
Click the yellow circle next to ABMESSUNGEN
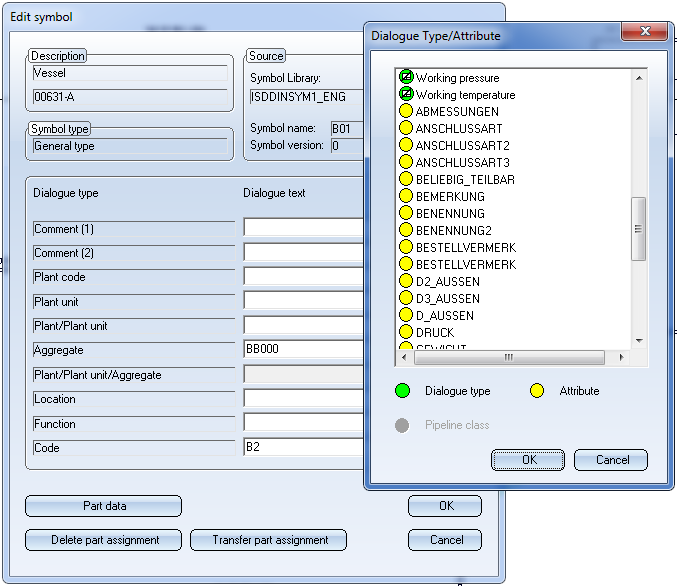pyautogui.click(x=406, y=112)
